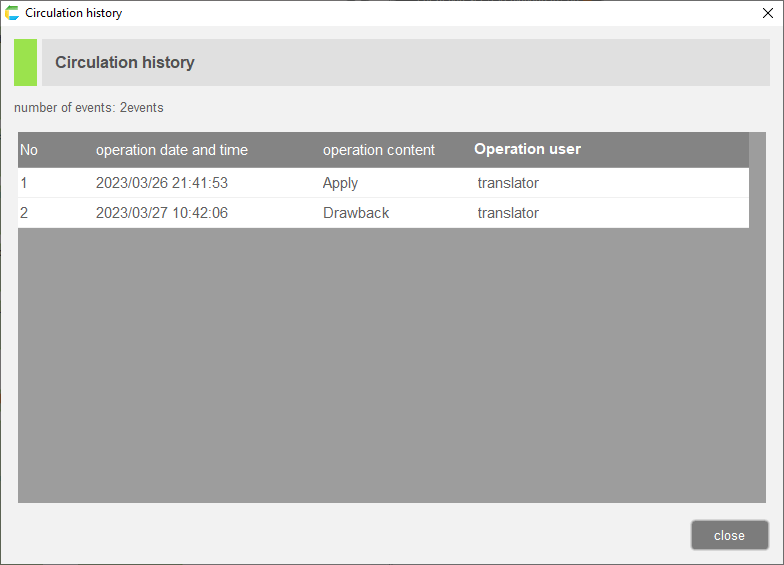Select the Drawback operation cell
This screenshot has height=565, width=784.
pyautogui.click(x=356, y=213)
